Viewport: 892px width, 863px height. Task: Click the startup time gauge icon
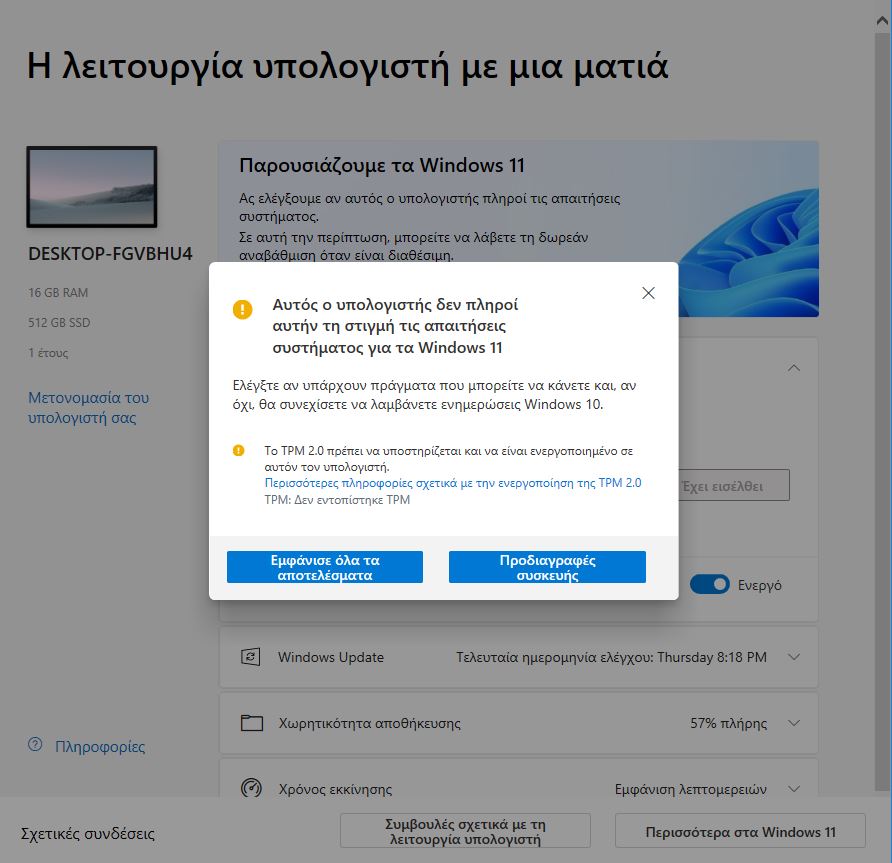tap(251, 788)
